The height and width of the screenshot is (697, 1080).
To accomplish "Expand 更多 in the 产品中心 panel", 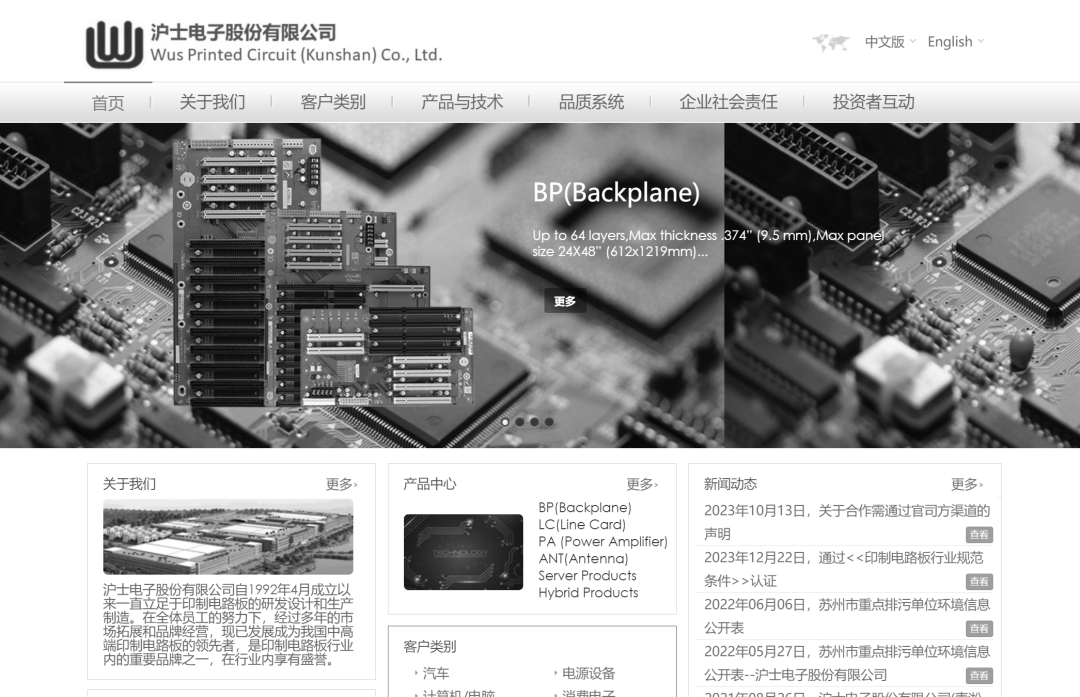I will [x=642, y=484].
